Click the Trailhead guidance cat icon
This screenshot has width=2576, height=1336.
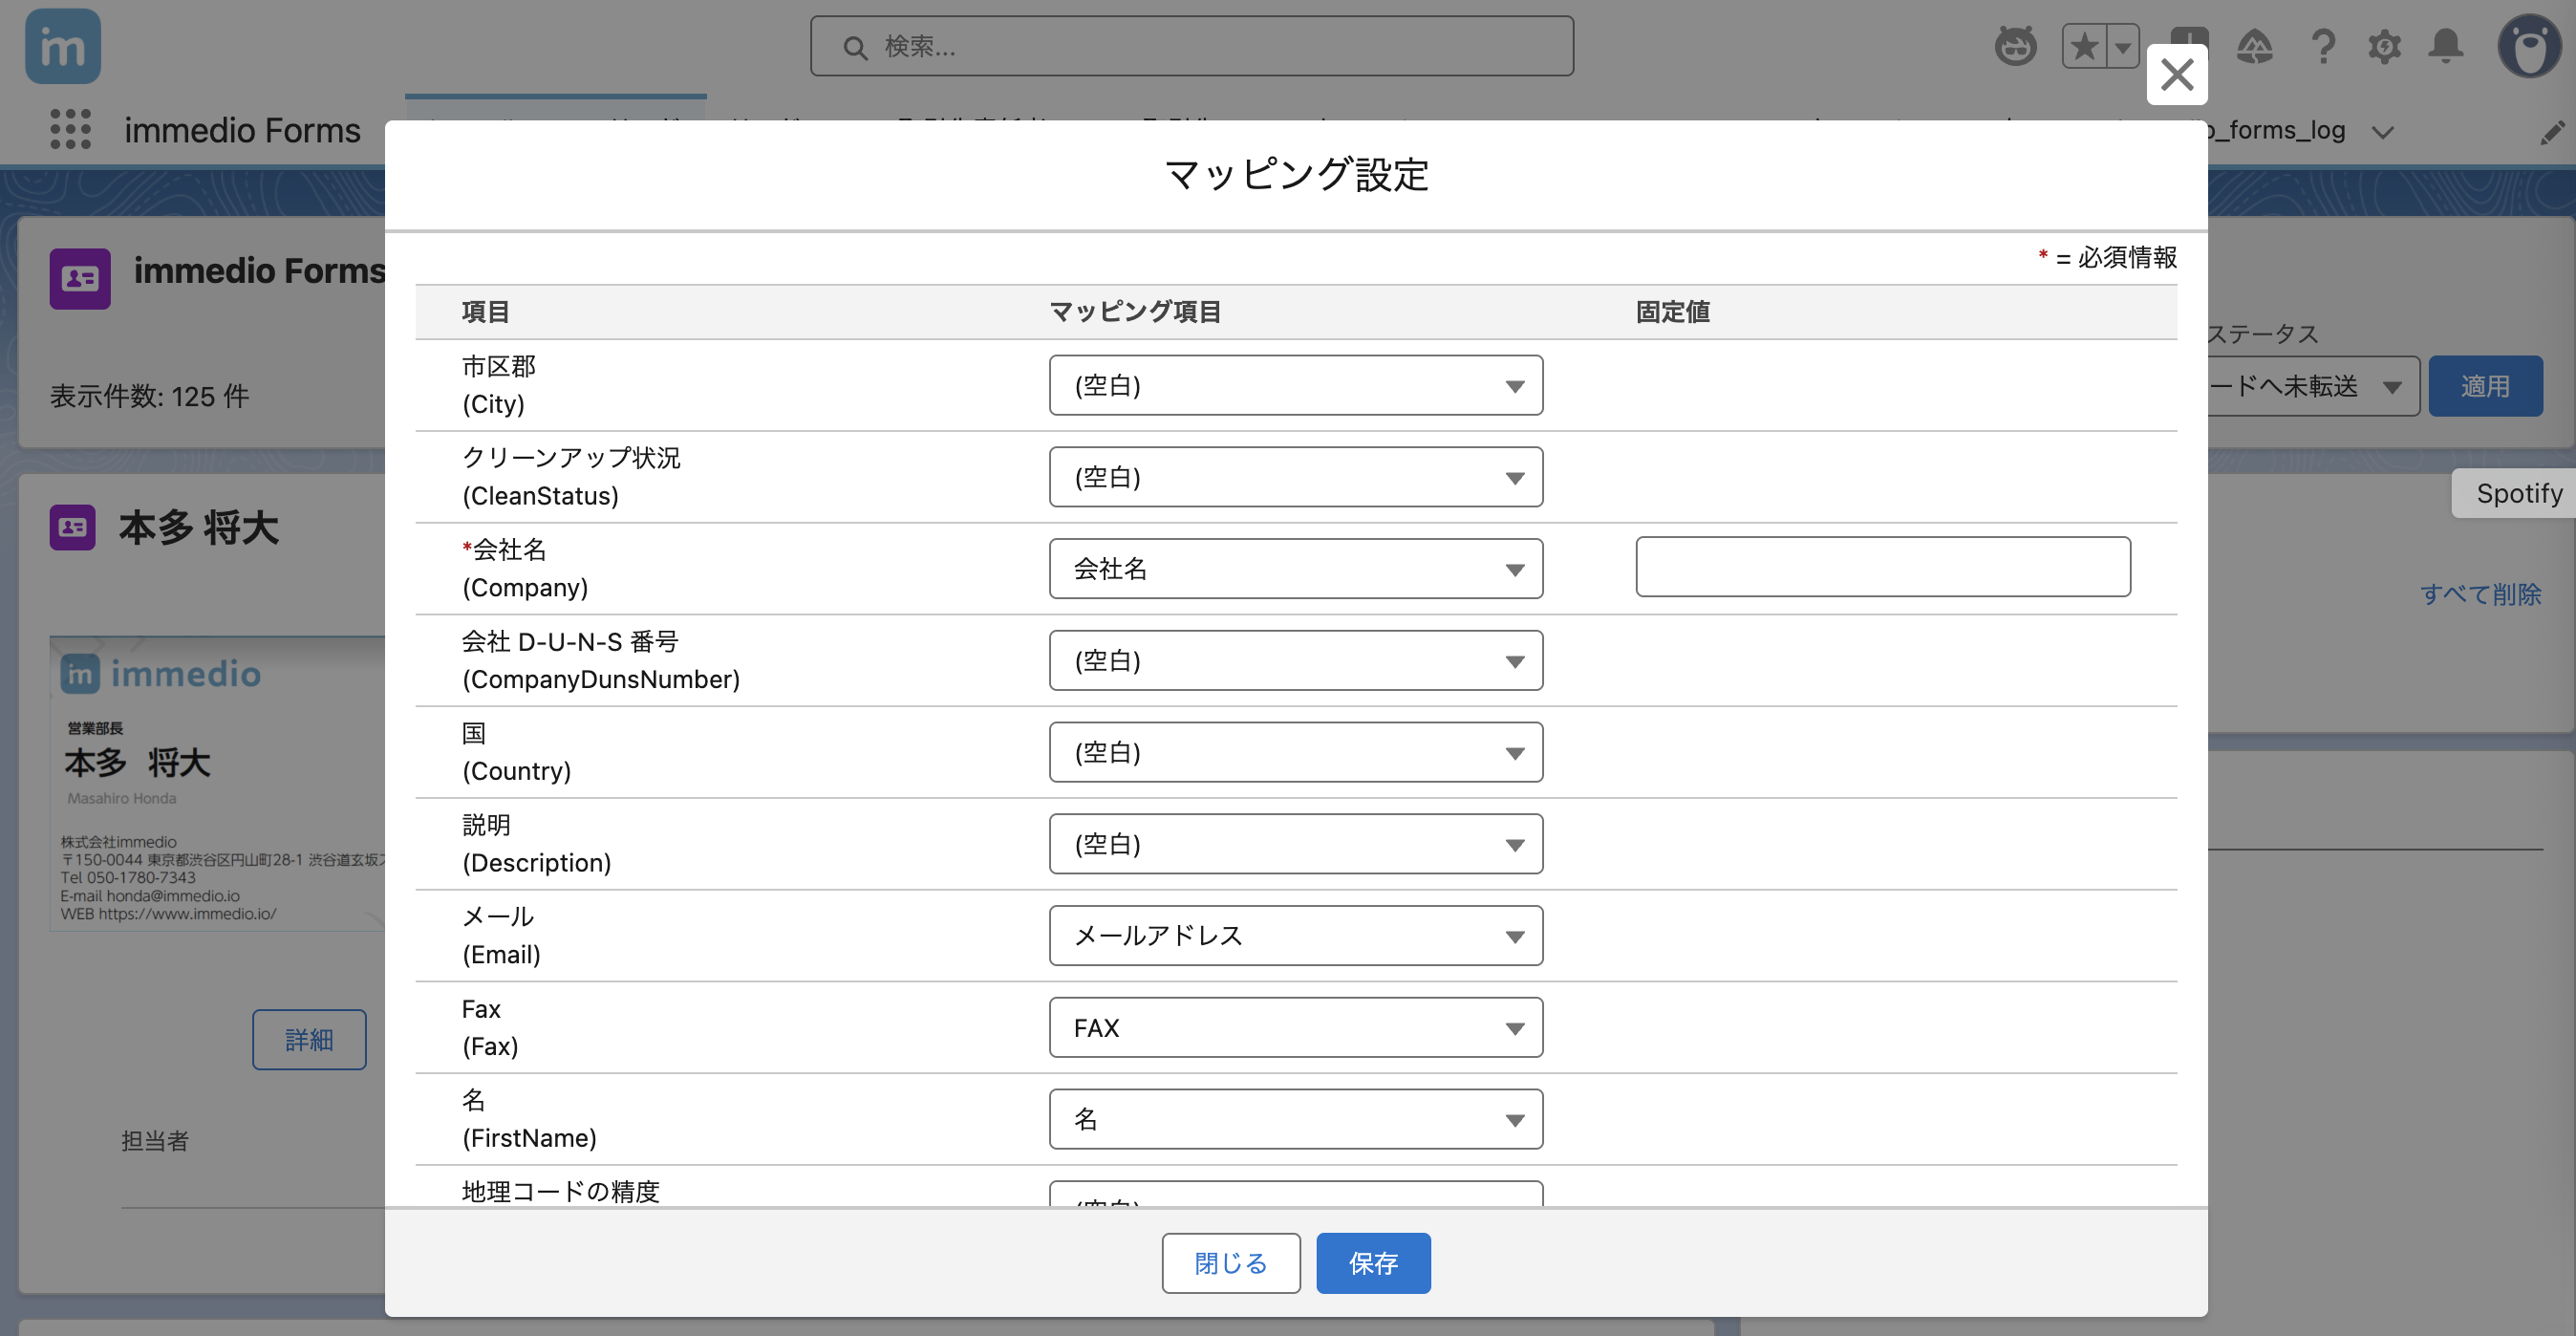pos(2015,47)
